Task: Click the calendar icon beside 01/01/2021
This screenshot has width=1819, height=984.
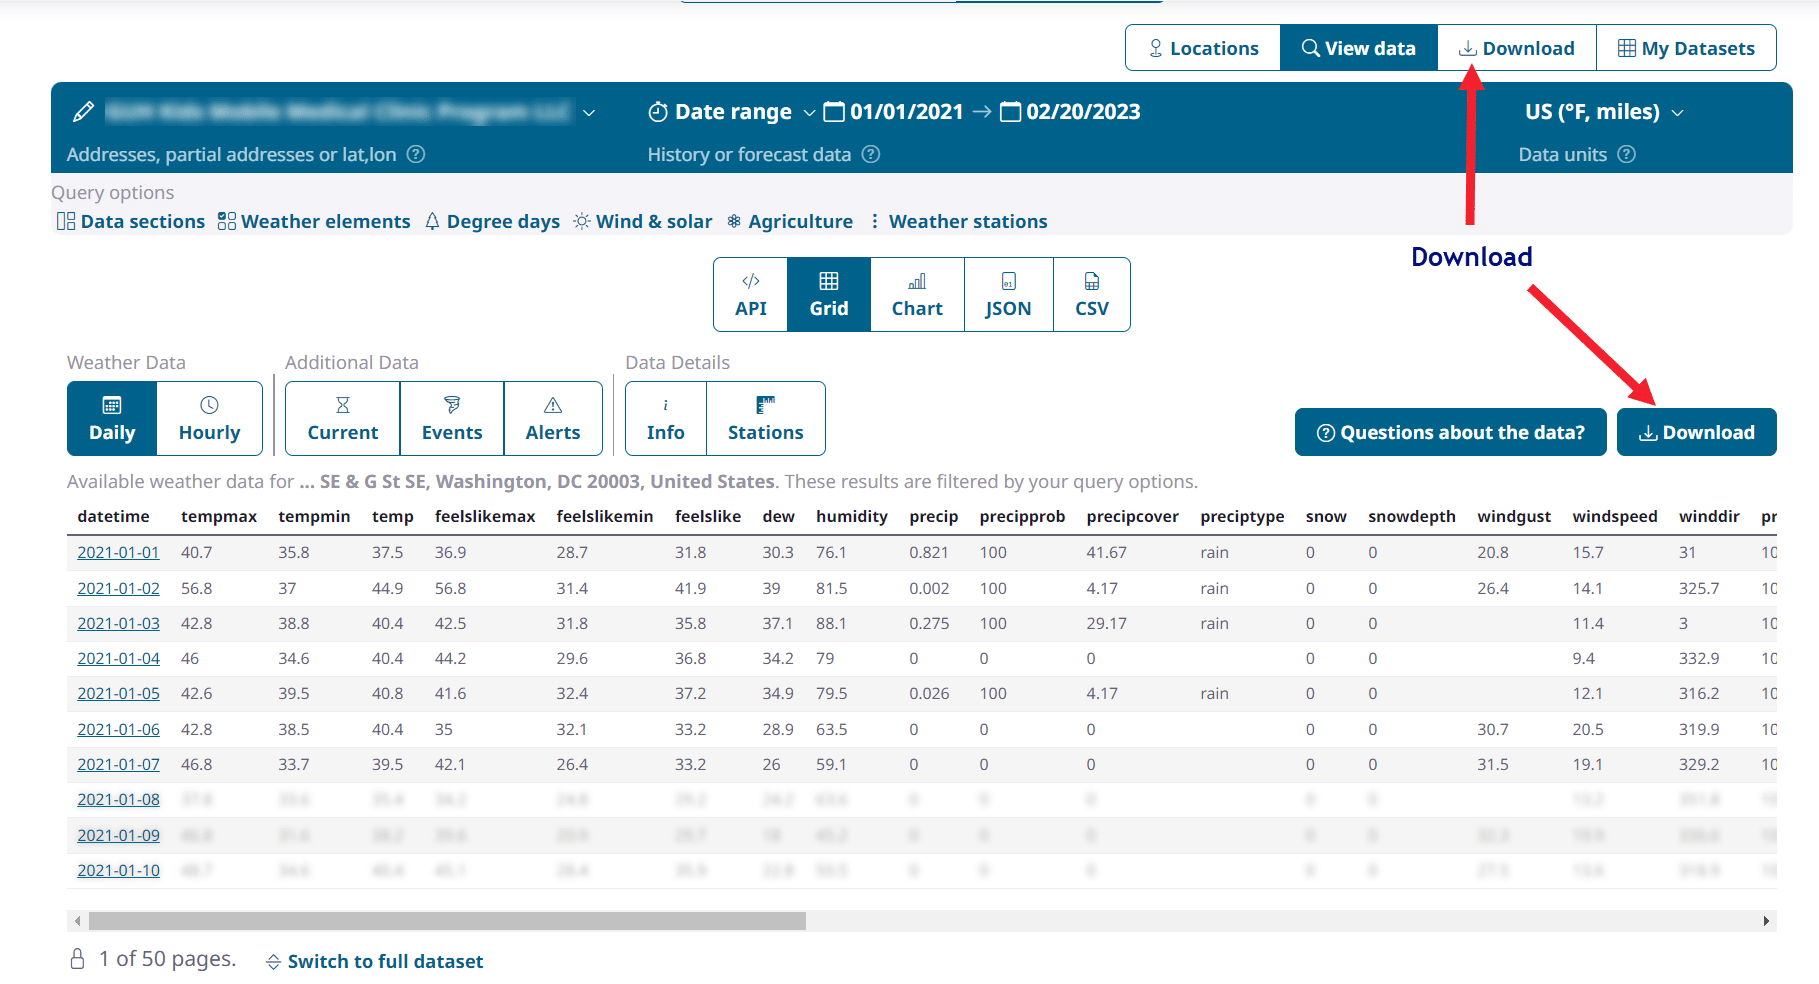Action: (x=835, y=112)
